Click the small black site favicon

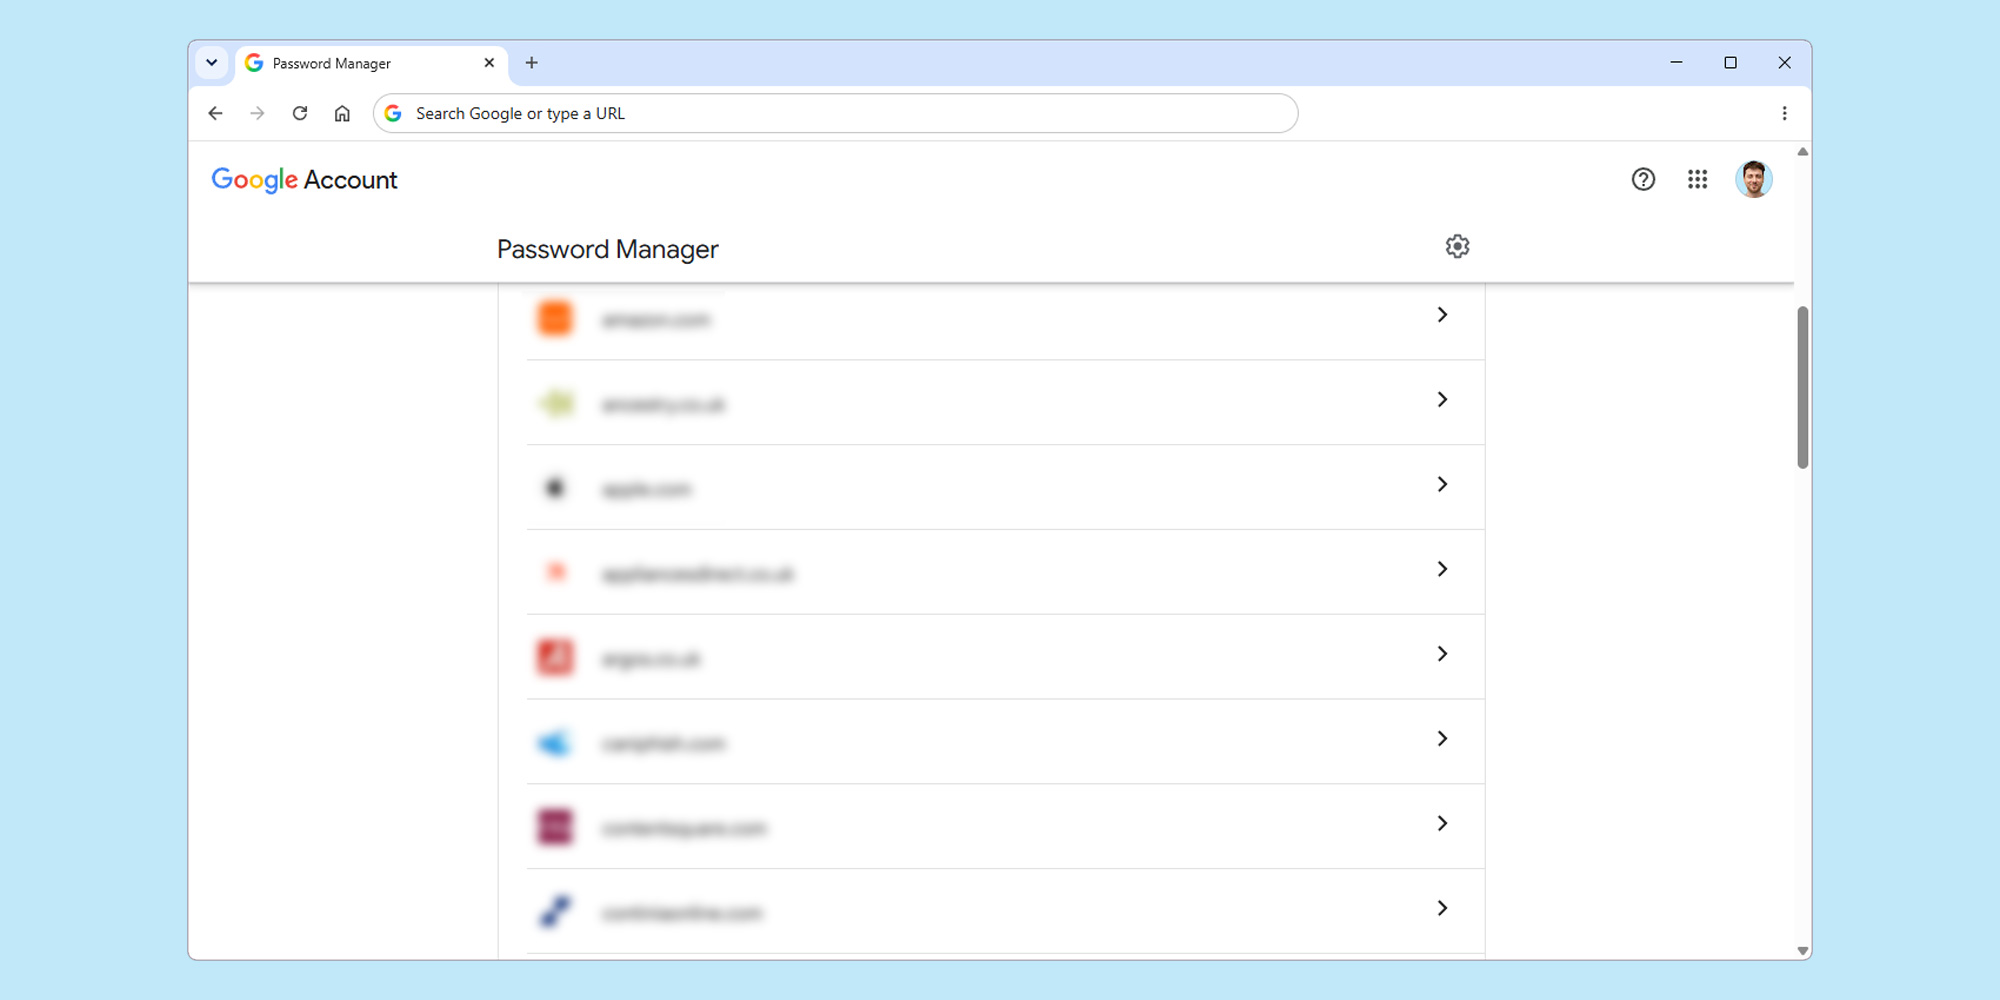(x=555, y=488)
